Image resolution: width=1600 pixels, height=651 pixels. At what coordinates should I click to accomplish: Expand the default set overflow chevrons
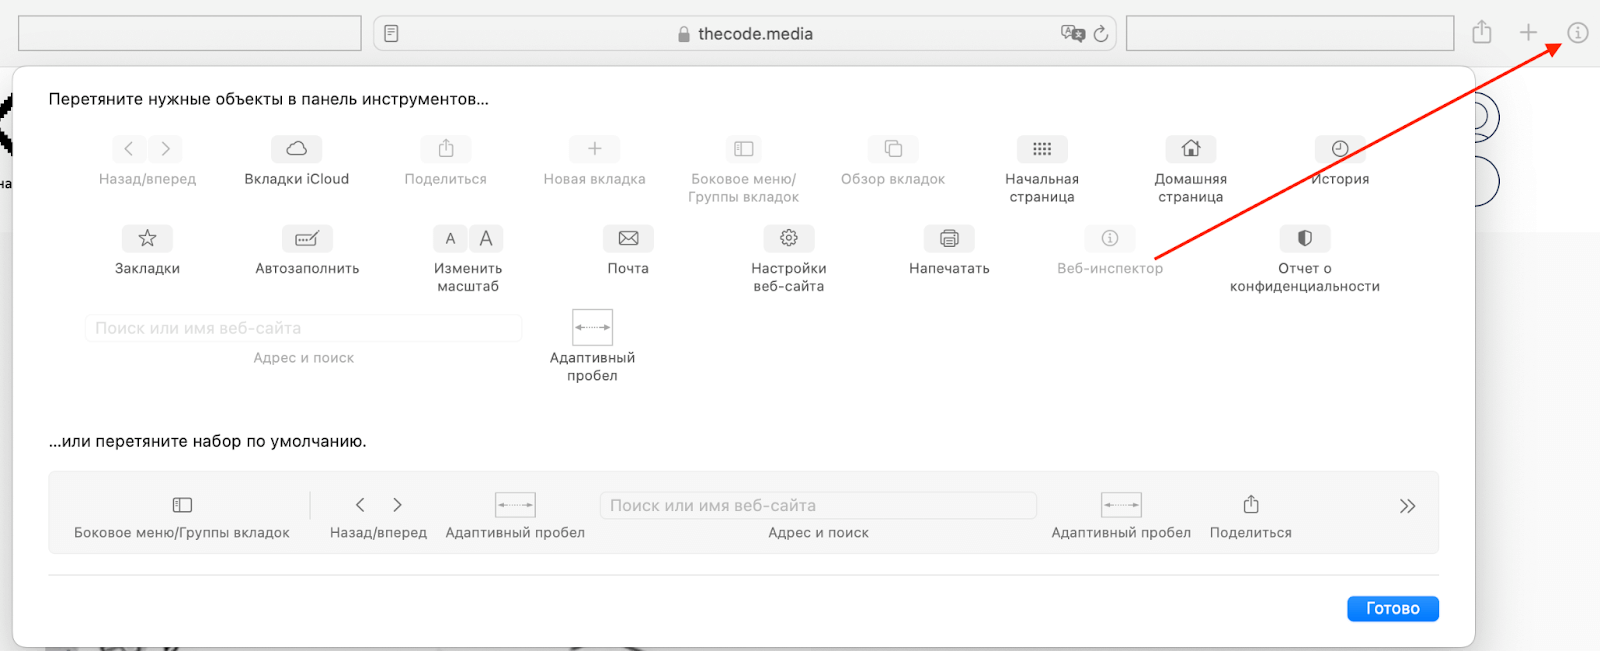tap(1407, 506)
